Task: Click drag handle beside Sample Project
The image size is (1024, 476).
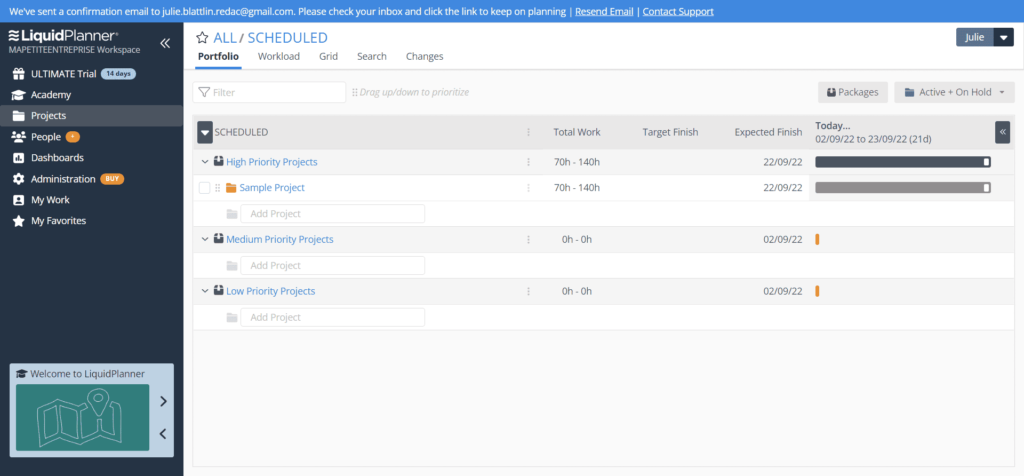Action: [217, 188]
